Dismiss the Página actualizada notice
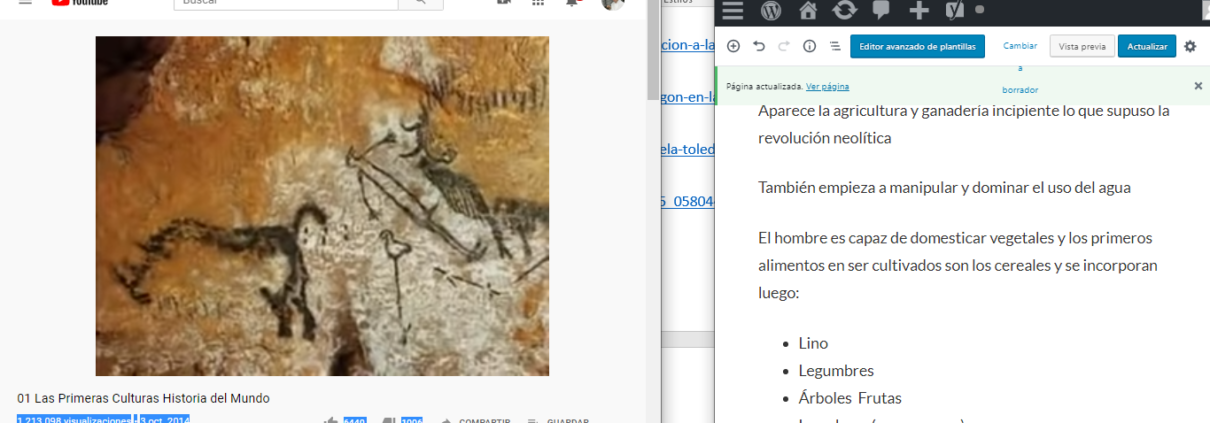Viewport: 1210px width, 423px height. click(1198, 86)
